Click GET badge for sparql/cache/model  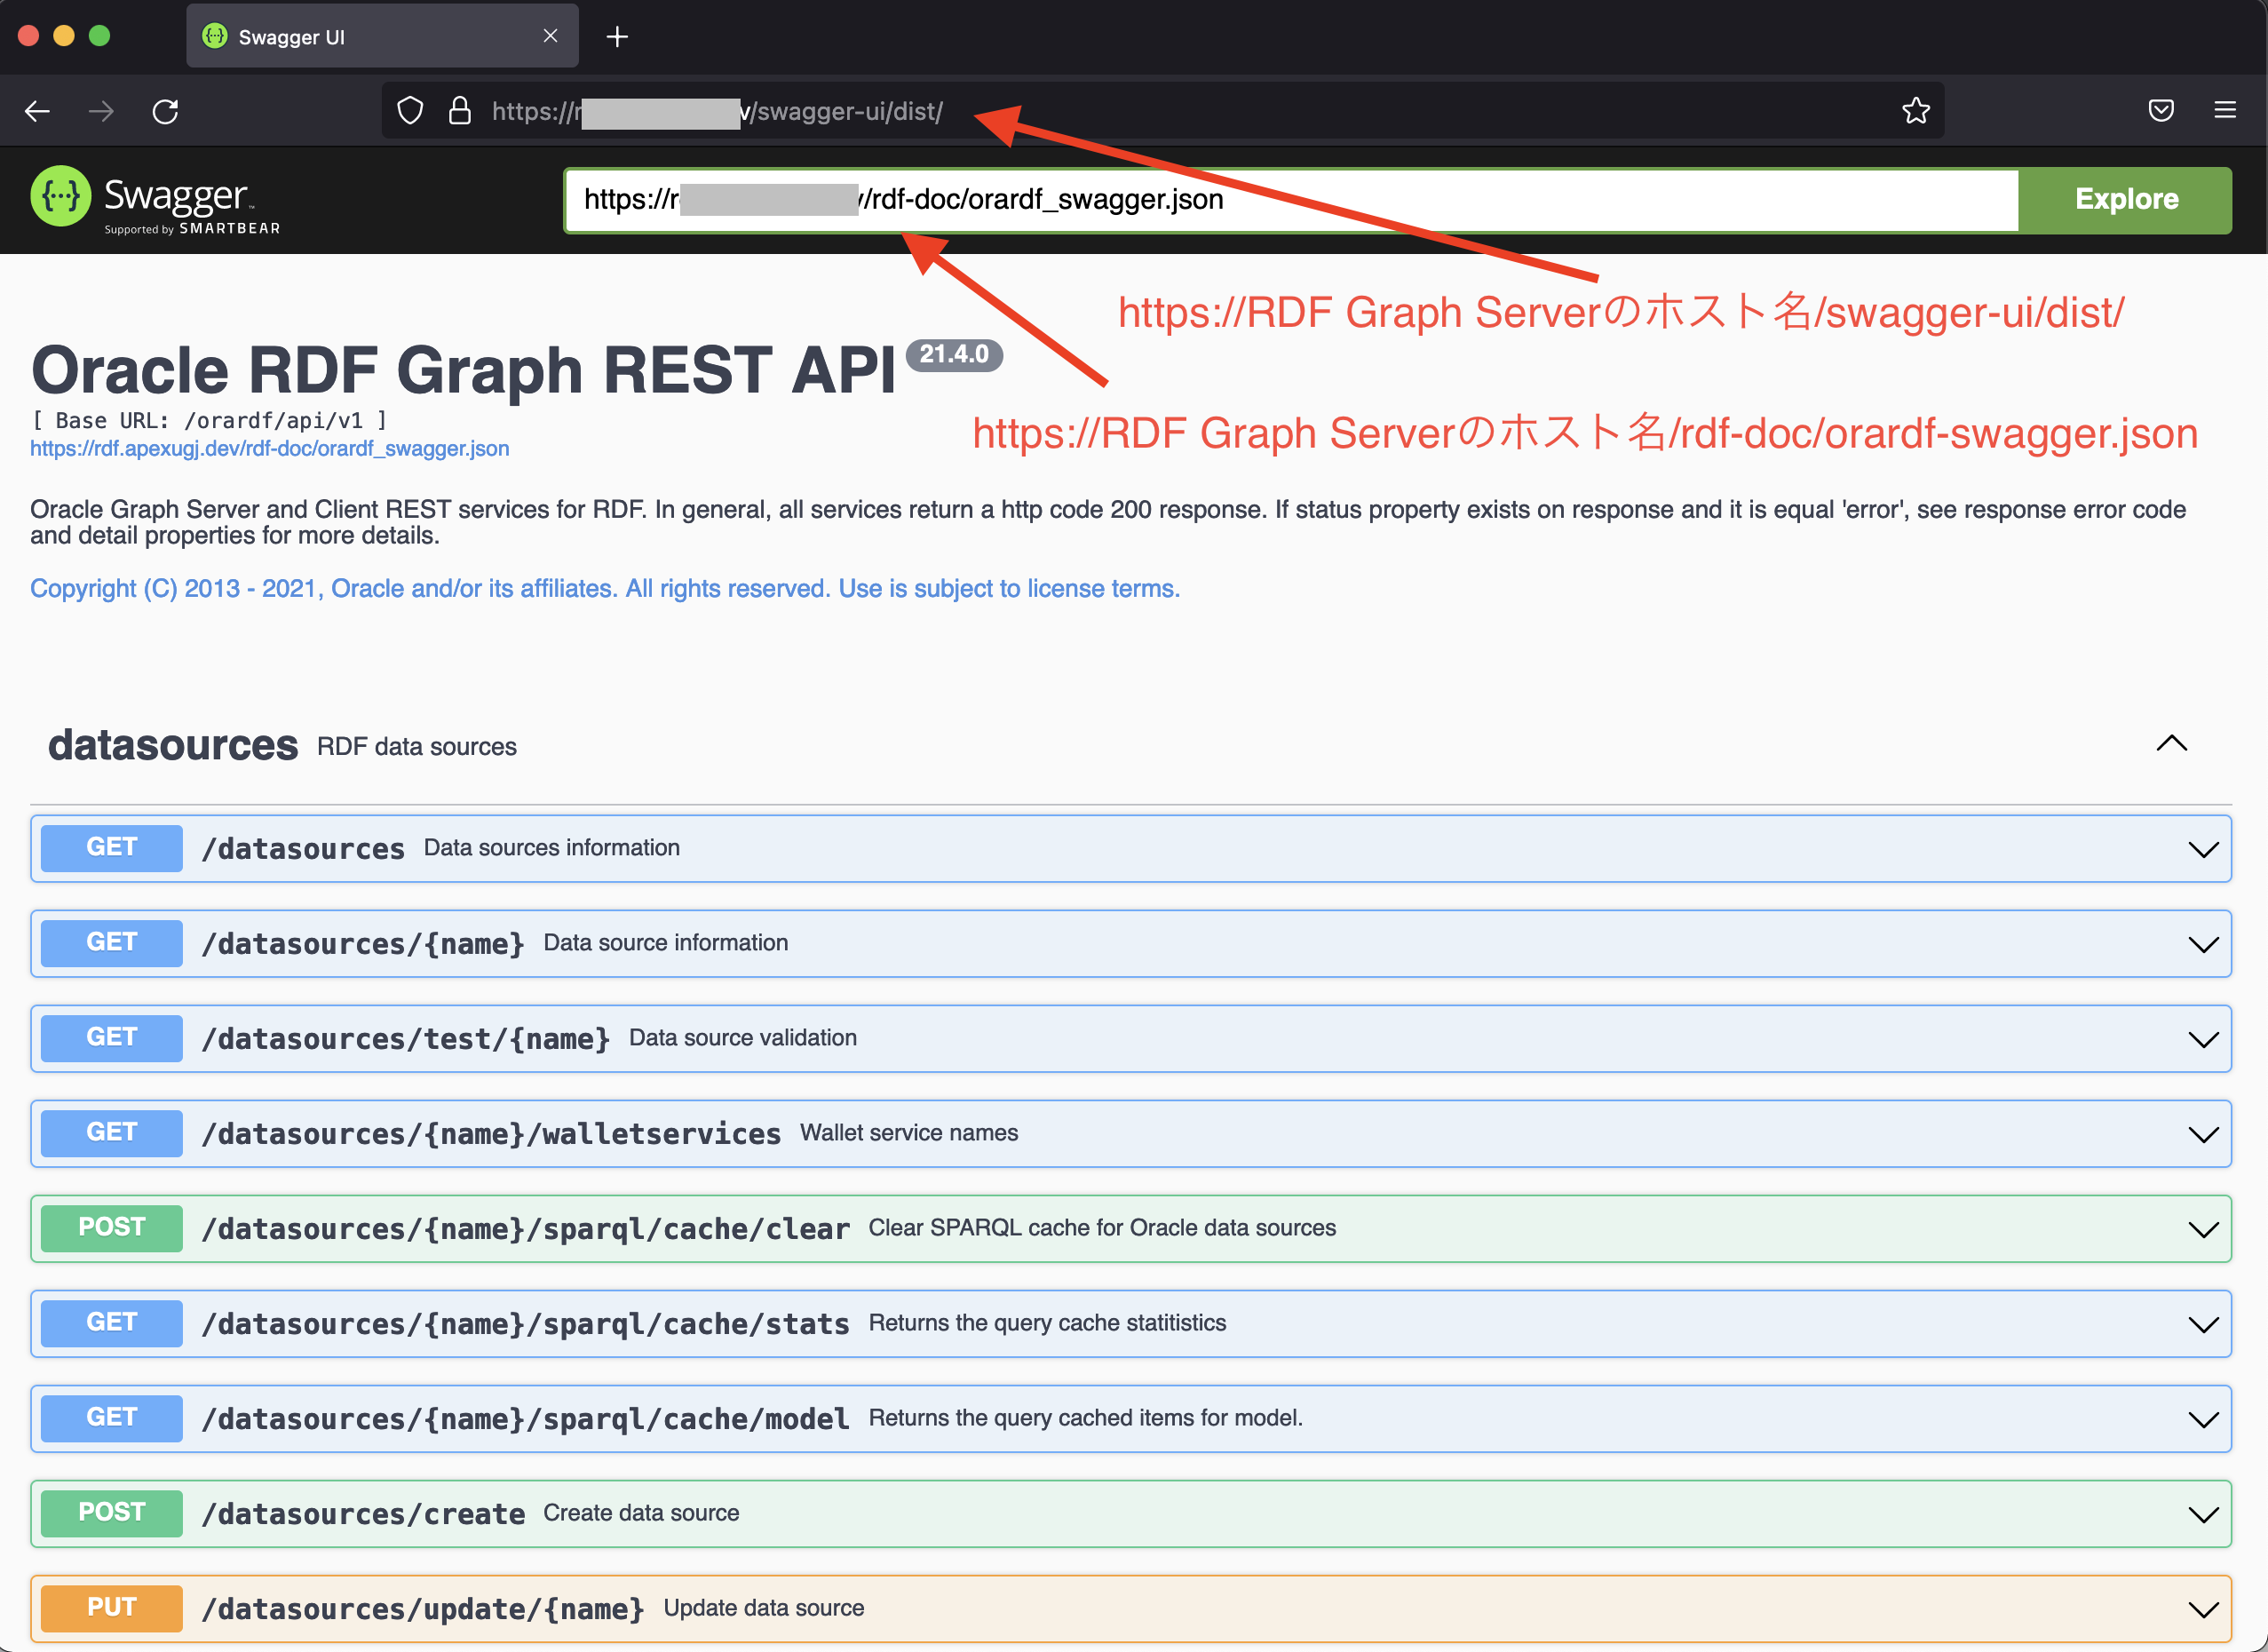click(112, 1418)
